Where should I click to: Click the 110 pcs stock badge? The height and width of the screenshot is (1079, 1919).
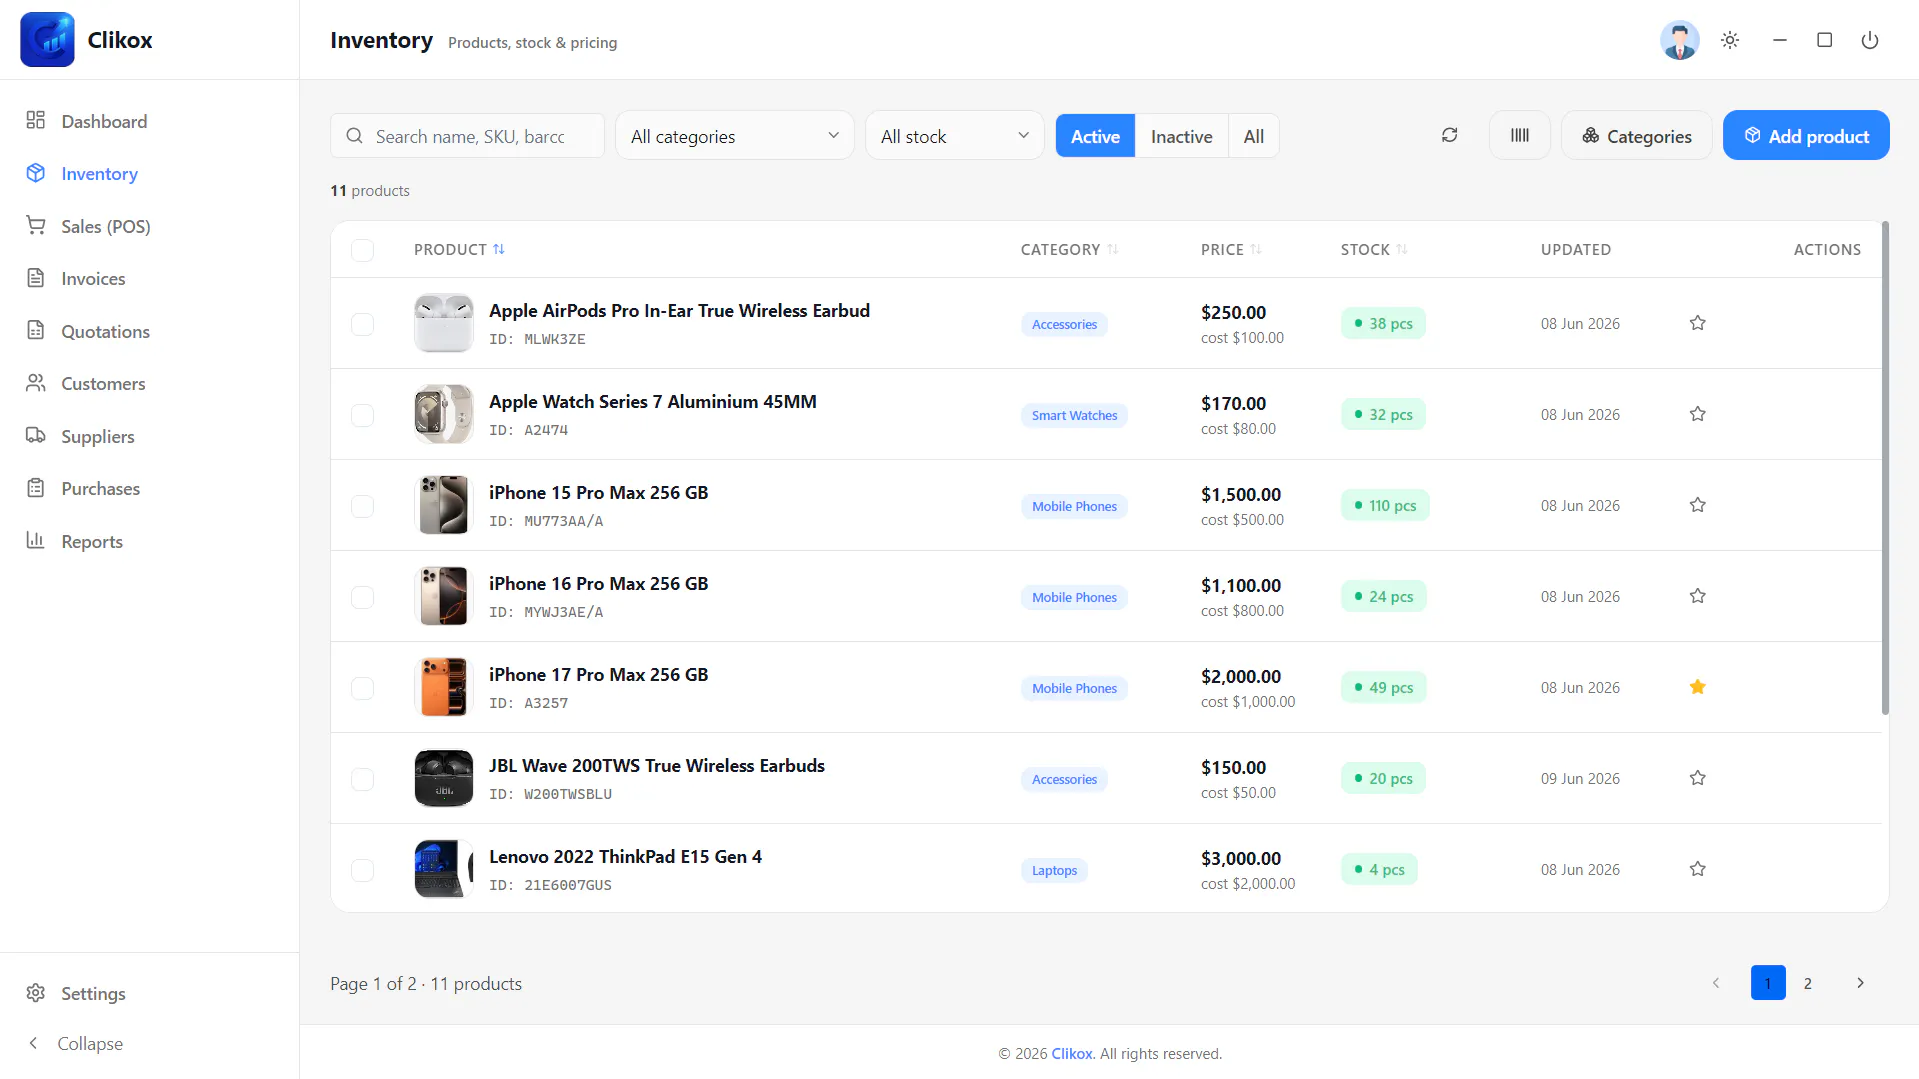(x=1385, y=505)
